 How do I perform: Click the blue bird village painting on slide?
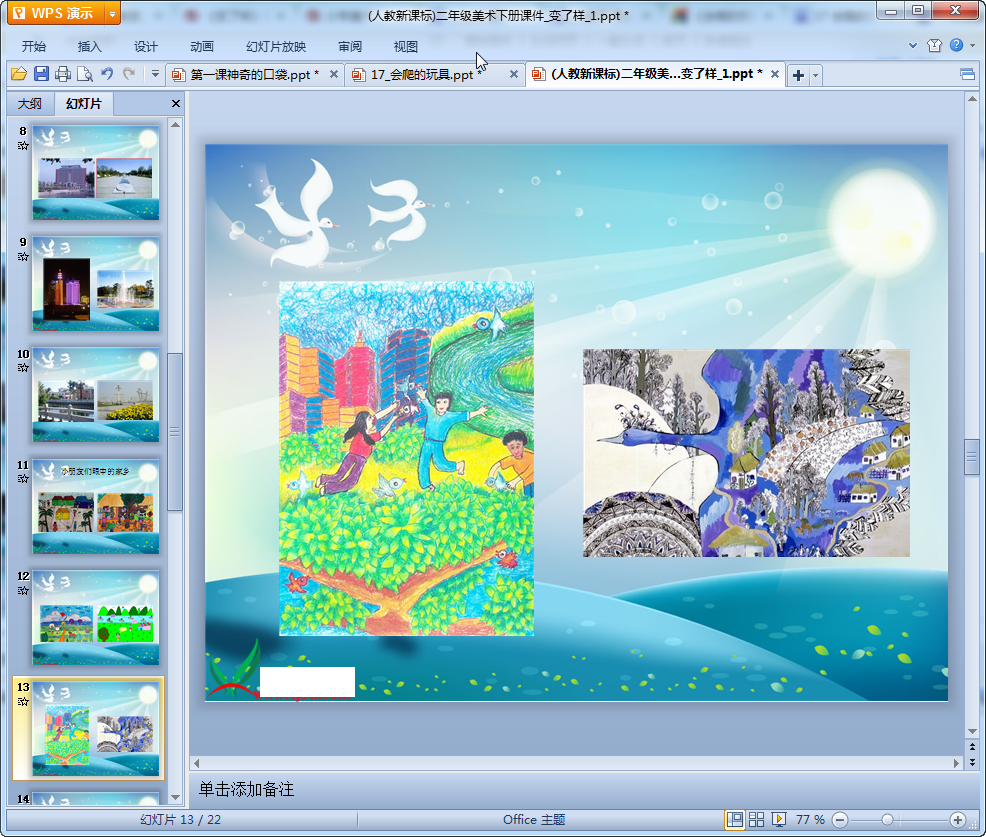(746, 453)
